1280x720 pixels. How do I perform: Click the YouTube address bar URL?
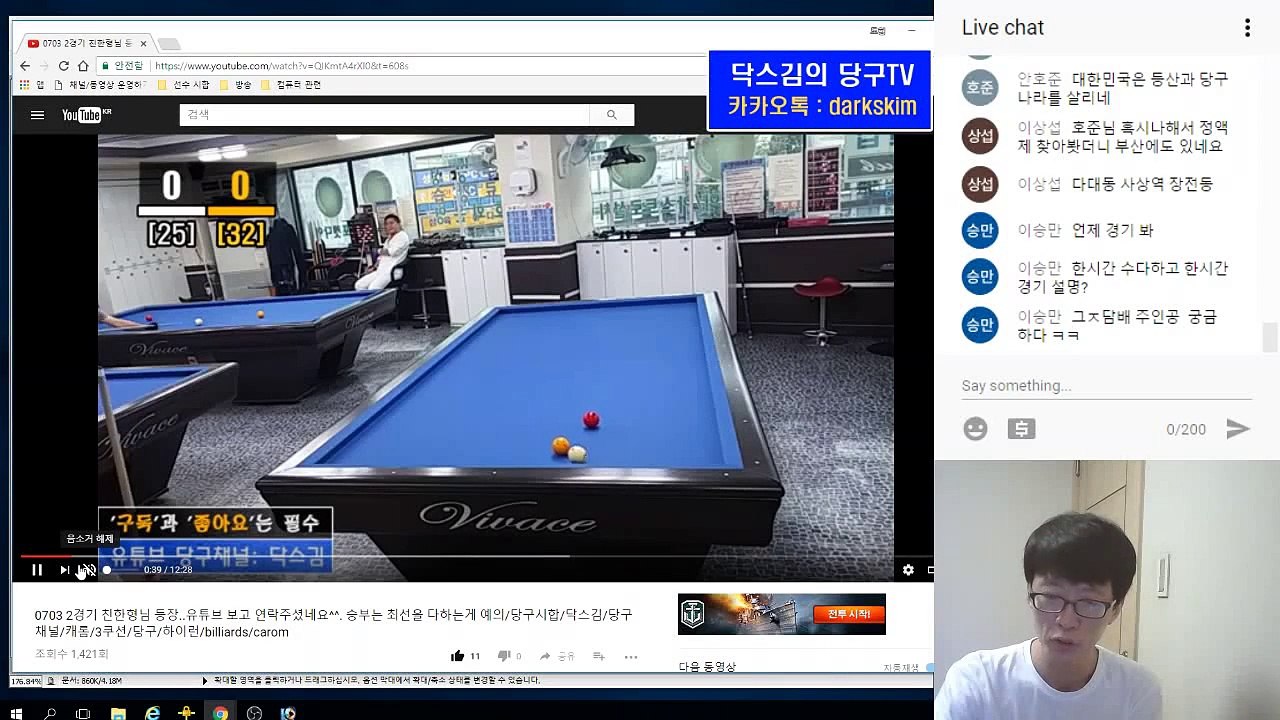[x=282, y=66]
